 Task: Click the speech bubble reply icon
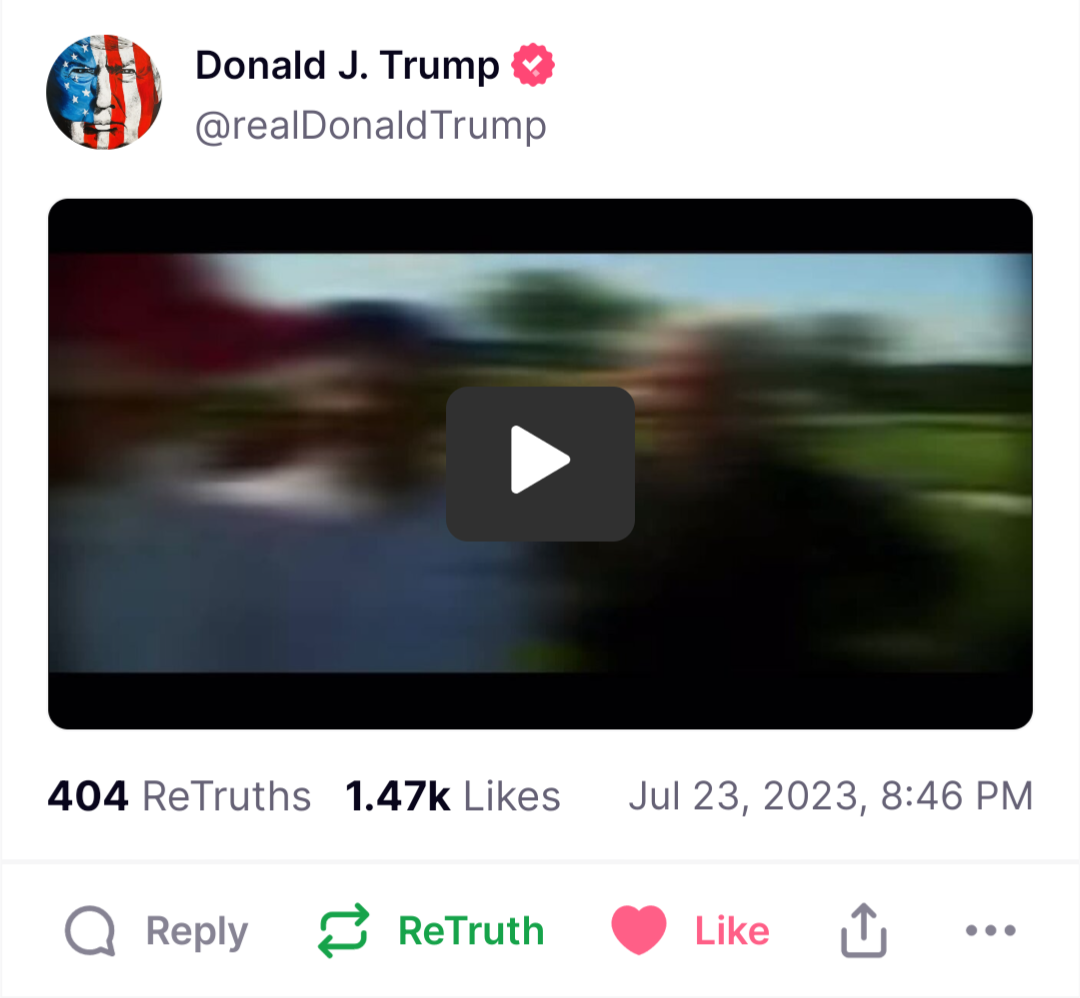tap(90, 931)
